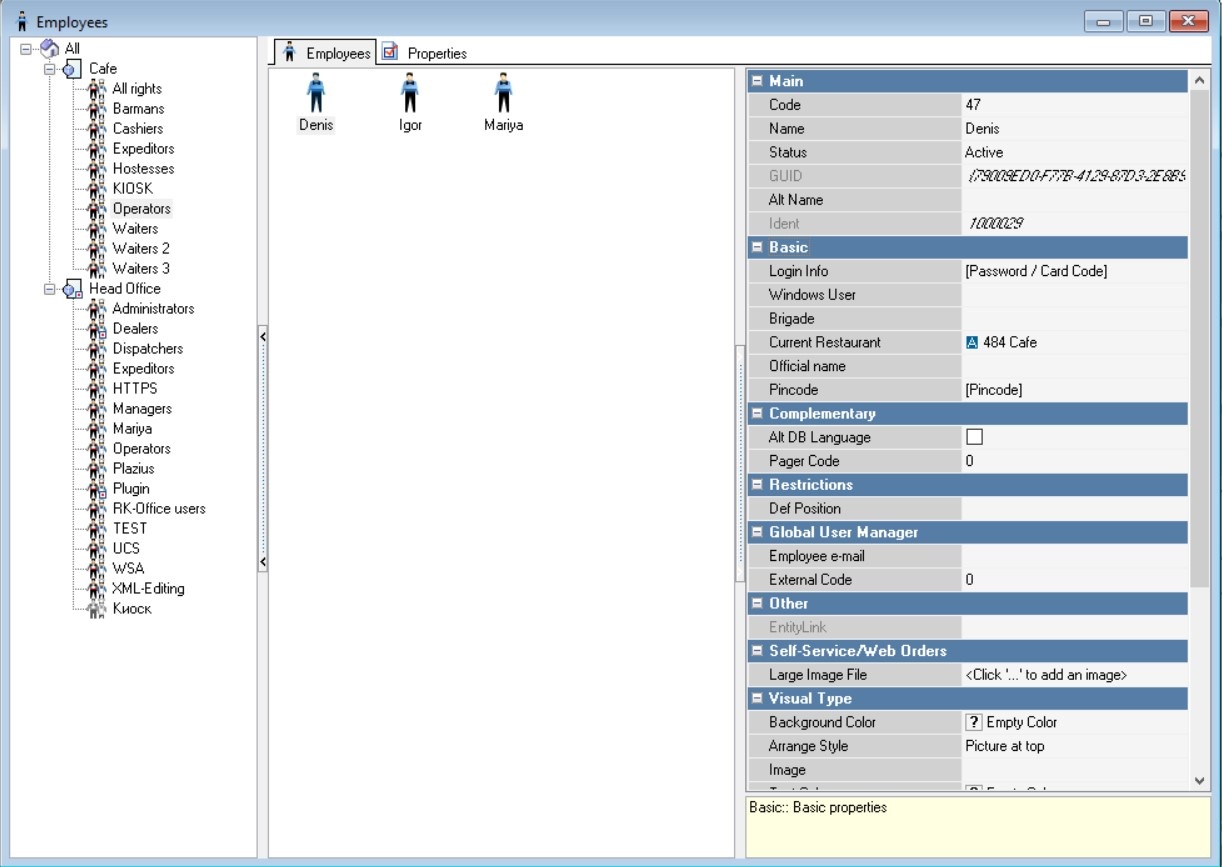Viewport: 1222px width, 867px height.
Task: Click the Name field value Denis
Action: click(x=982, y=129)
